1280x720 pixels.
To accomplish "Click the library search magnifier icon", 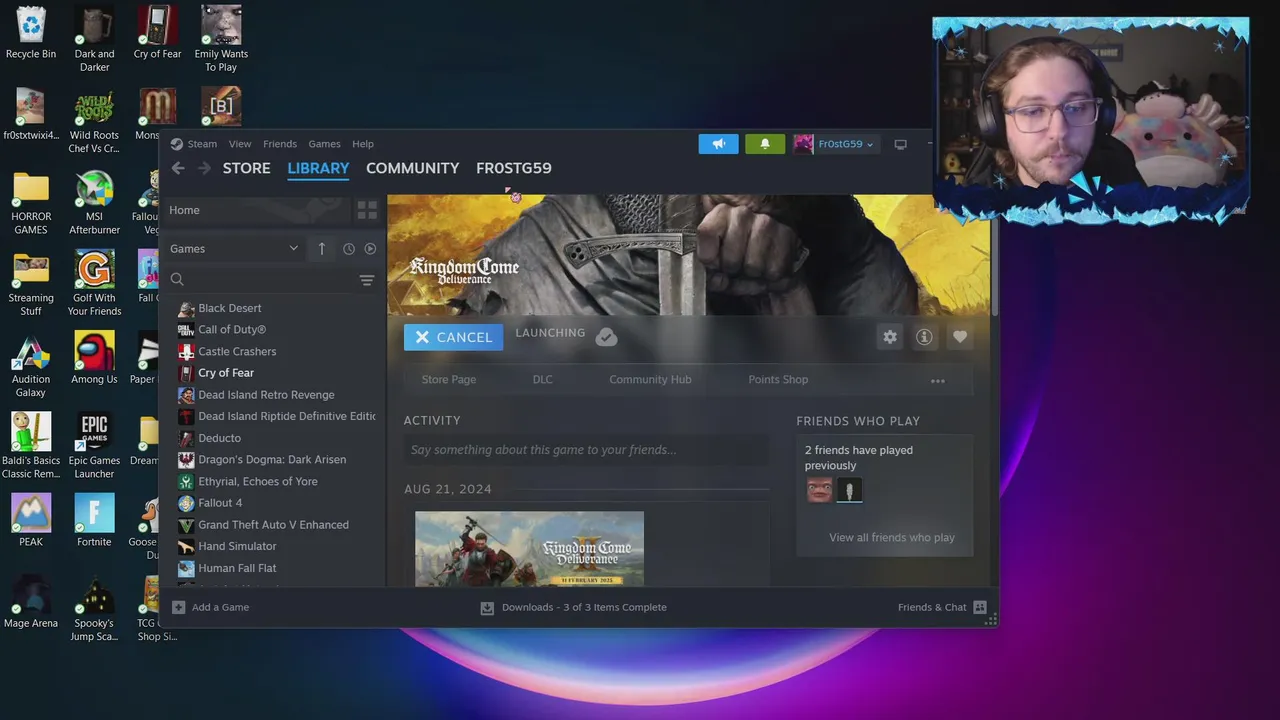I will coord(177,280).
